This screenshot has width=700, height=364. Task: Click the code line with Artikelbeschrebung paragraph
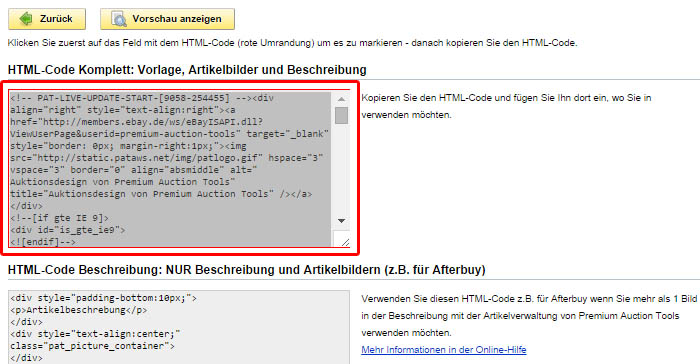tap(79, 310)
